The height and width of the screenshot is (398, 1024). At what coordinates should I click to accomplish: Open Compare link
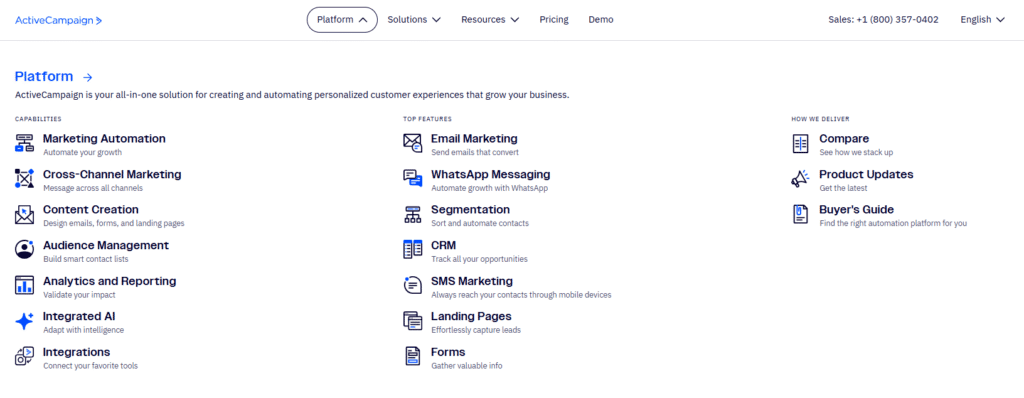click(x=844, y=139)
